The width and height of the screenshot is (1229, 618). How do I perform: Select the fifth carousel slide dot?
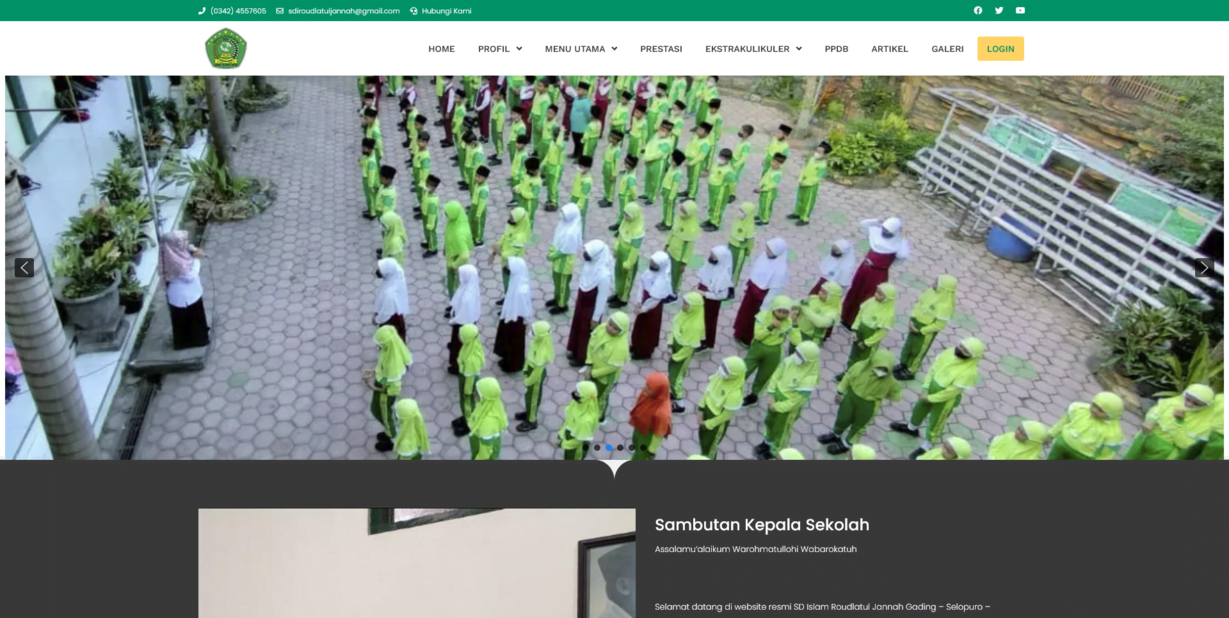(x=632, y=448)
